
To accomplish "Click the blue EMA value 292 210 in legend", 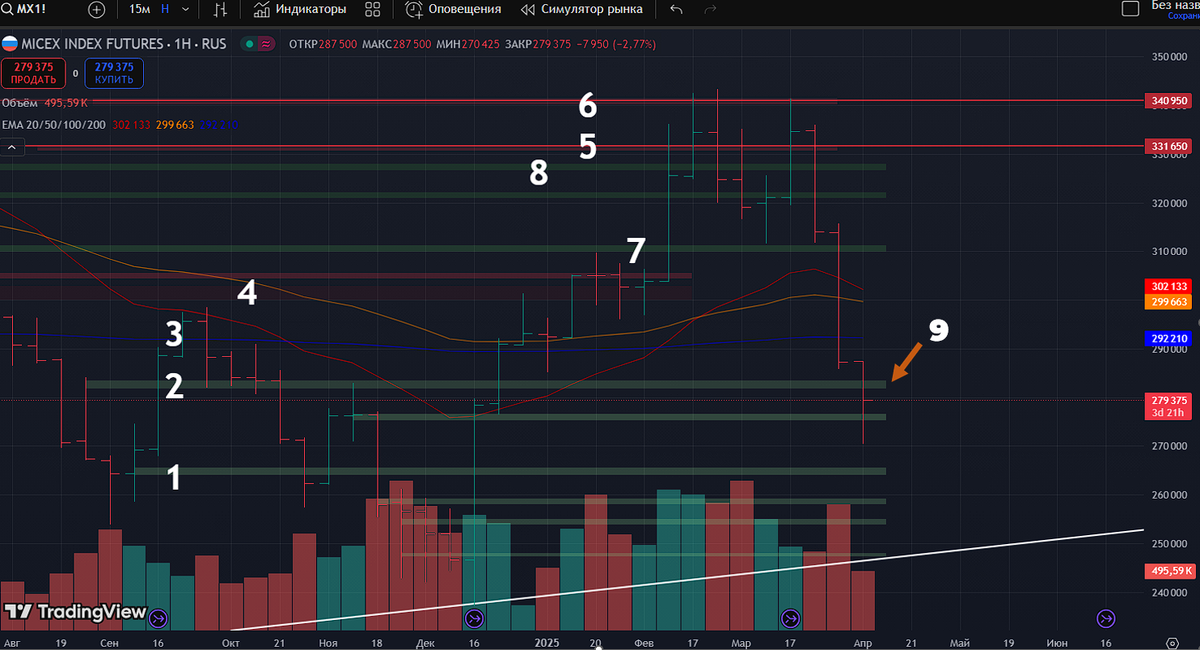I will tap(219, 124).
